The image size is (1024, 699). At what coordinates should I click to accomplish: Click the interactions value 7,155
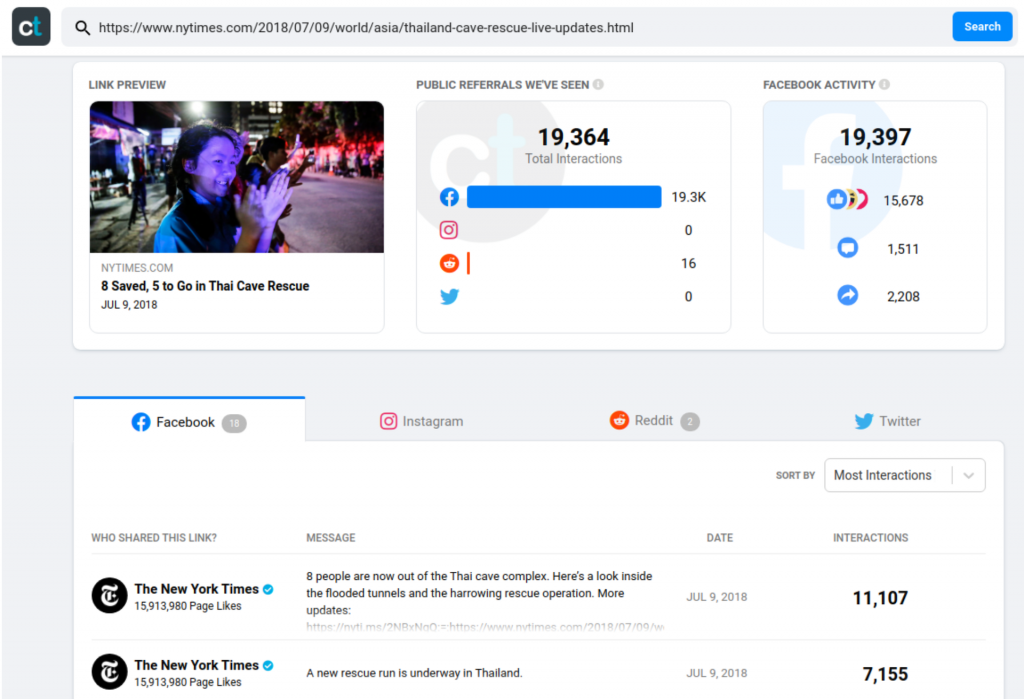[x=885, y=674]
